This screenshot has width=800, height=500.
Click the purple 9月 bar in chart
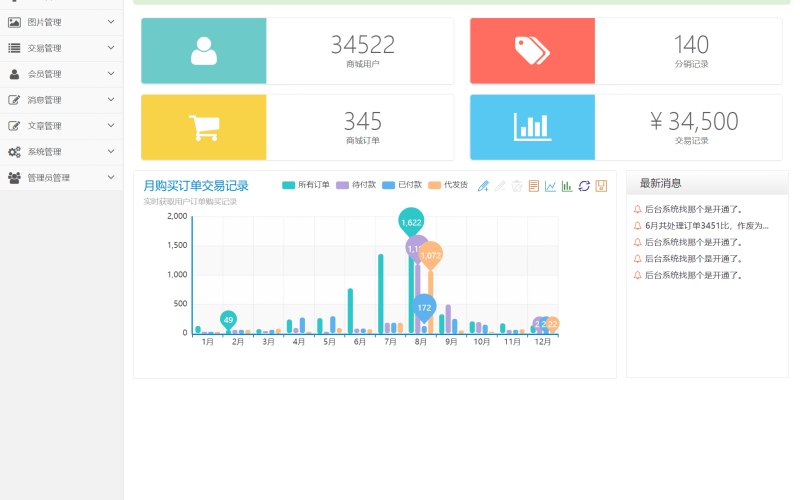448,319
